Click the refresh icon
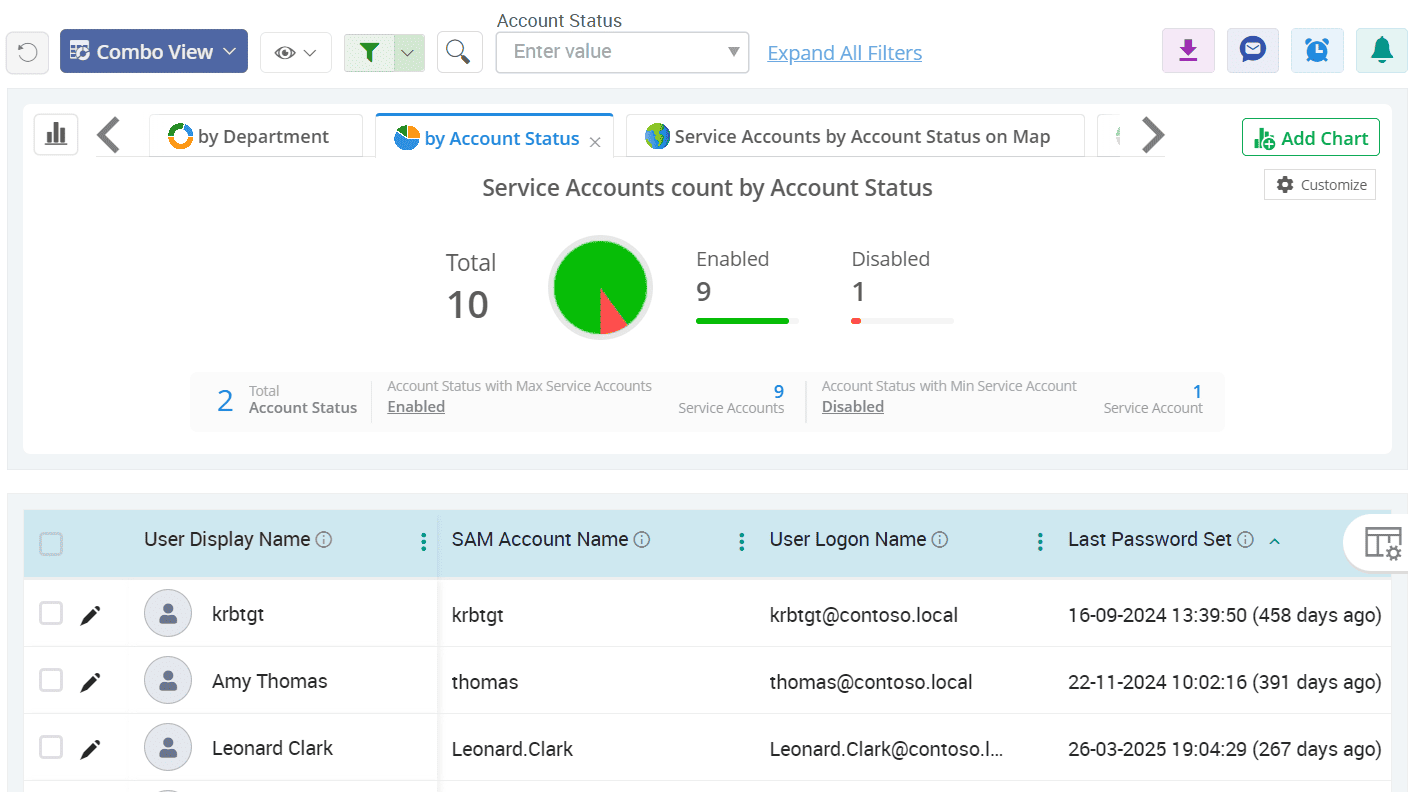Screen dimensions: 1408x792 coord(27,51)
